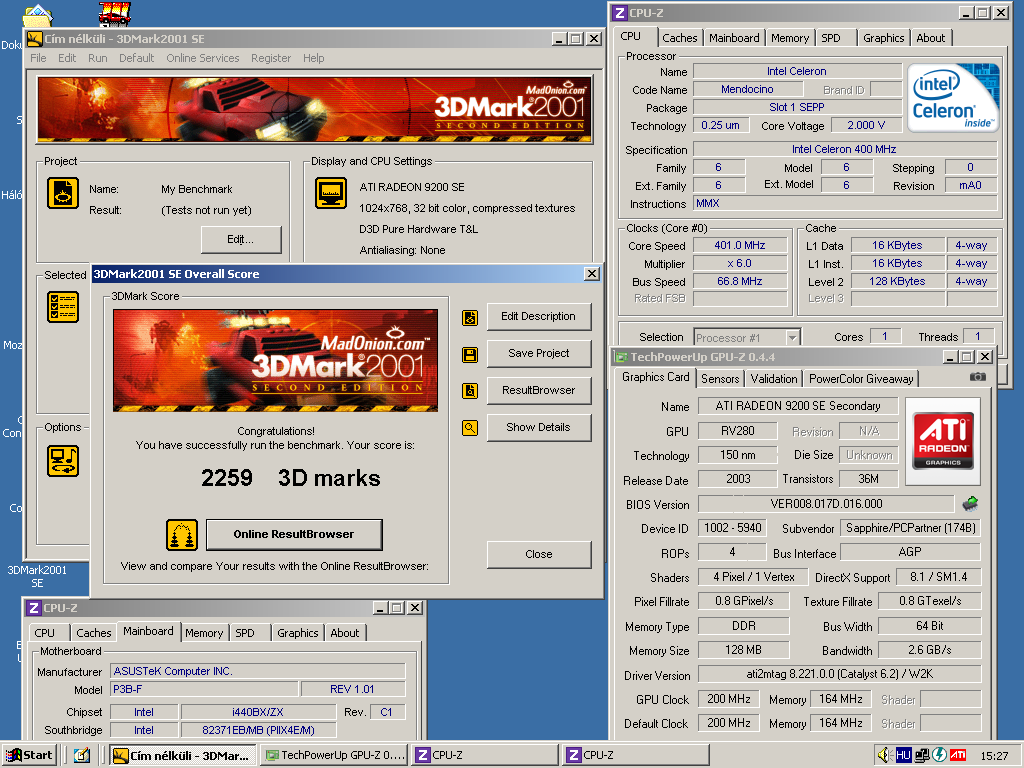The width and height of the screenshot is (1024, 768).
Task: Click the Close button in score dialog
Action: [539, 554]
